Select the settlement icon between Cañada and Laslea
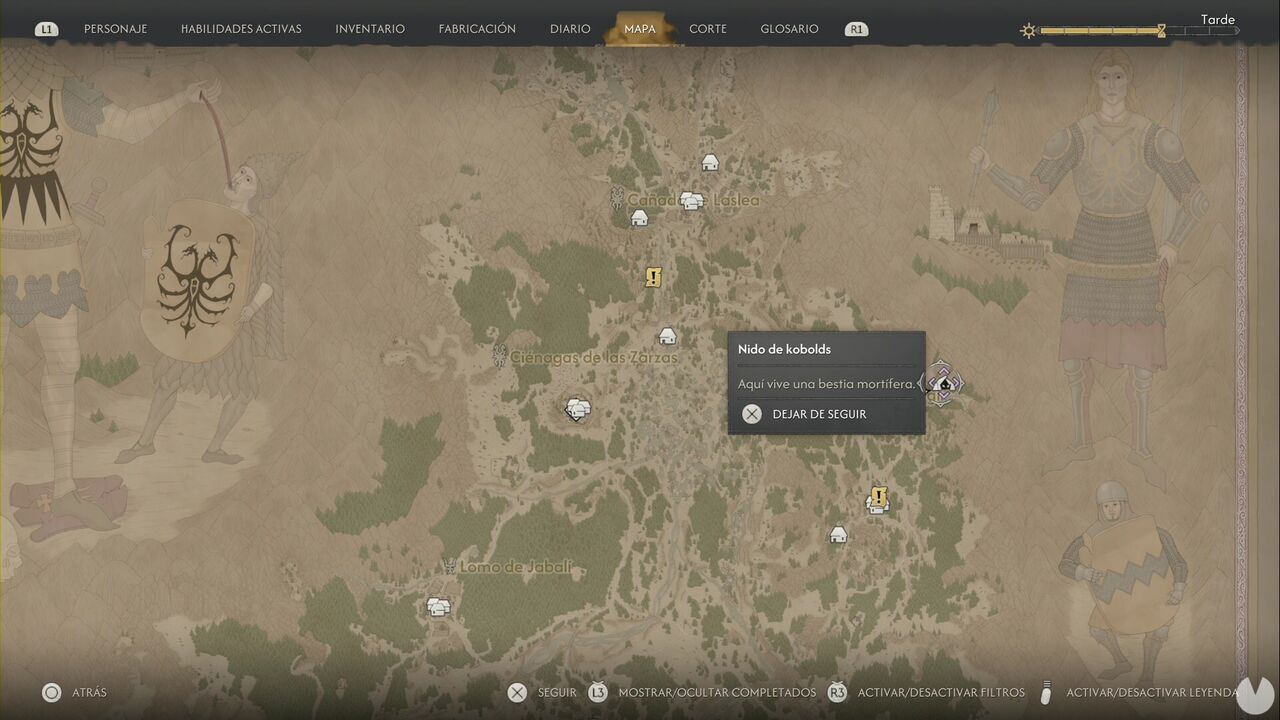Image resolution: width=1280 pixels, height=720 pixels. pos(691,201)
